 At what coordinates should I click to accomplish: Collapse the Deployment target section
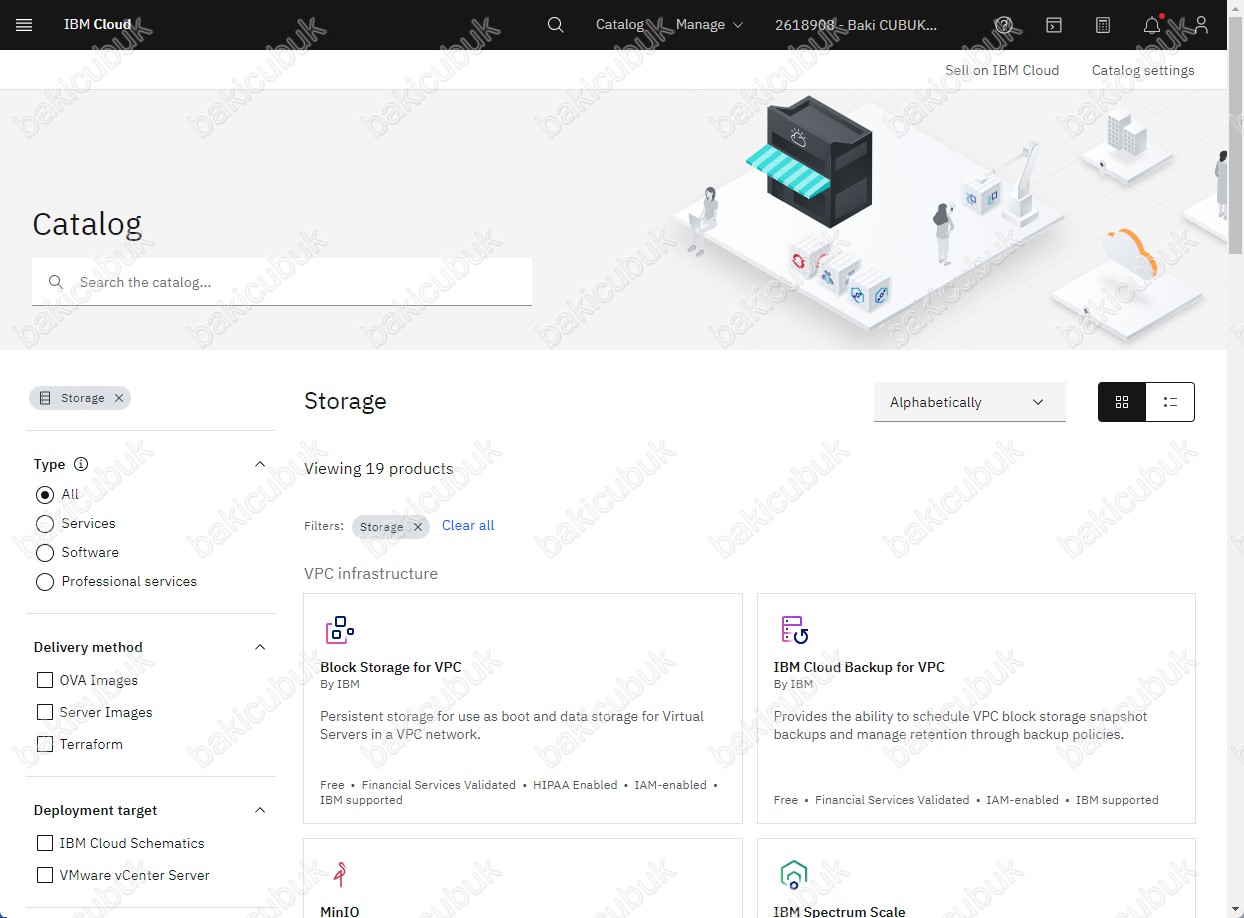(x=260, y=810)
